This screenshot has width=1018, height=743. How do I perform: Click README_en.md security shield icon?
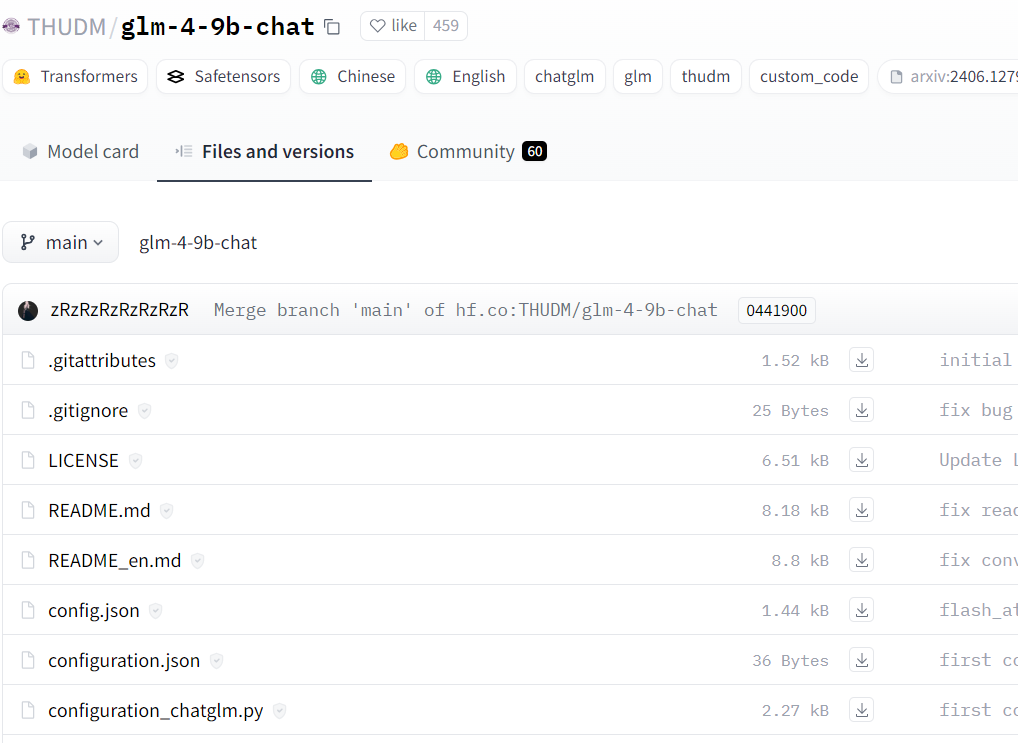[197, 560]
